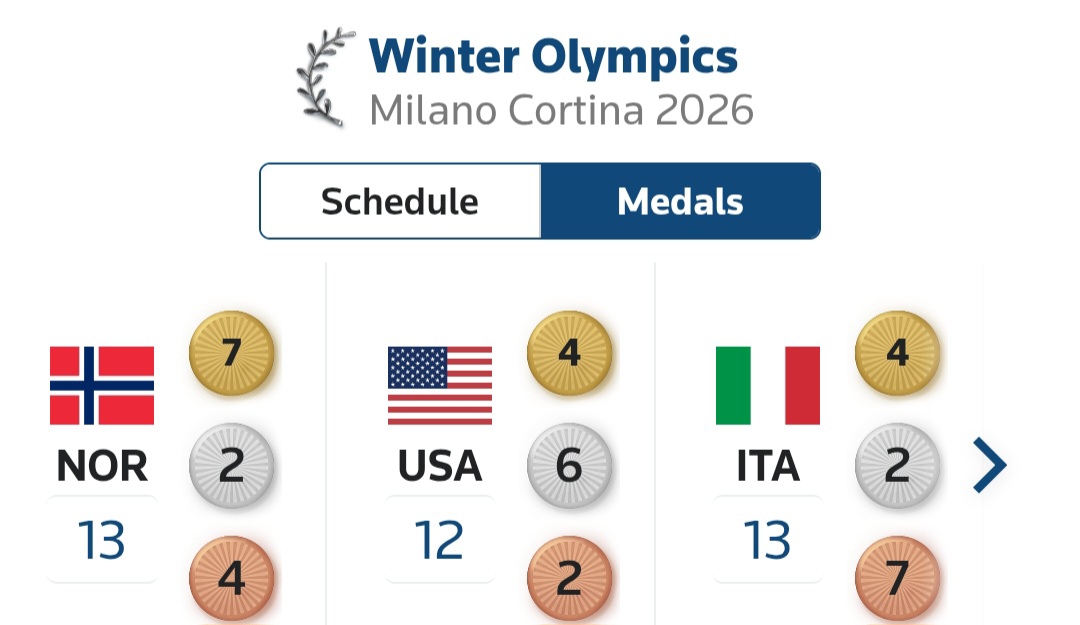
Task: Click the laurel wreath Olympics logo
Action: [326, 78]
